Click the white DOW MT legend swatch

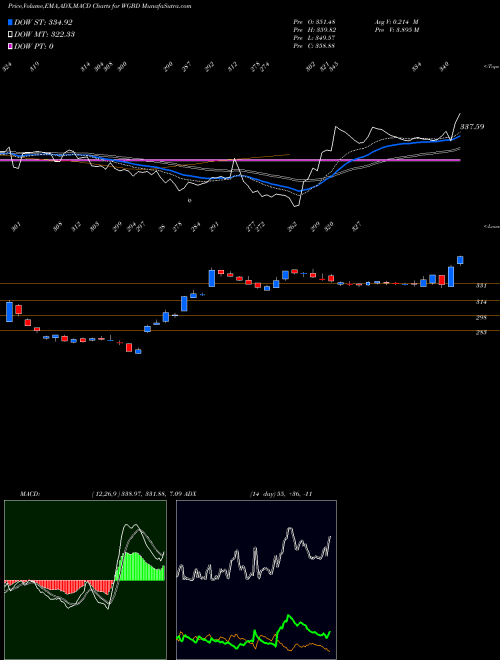click(x=10, y=34)
